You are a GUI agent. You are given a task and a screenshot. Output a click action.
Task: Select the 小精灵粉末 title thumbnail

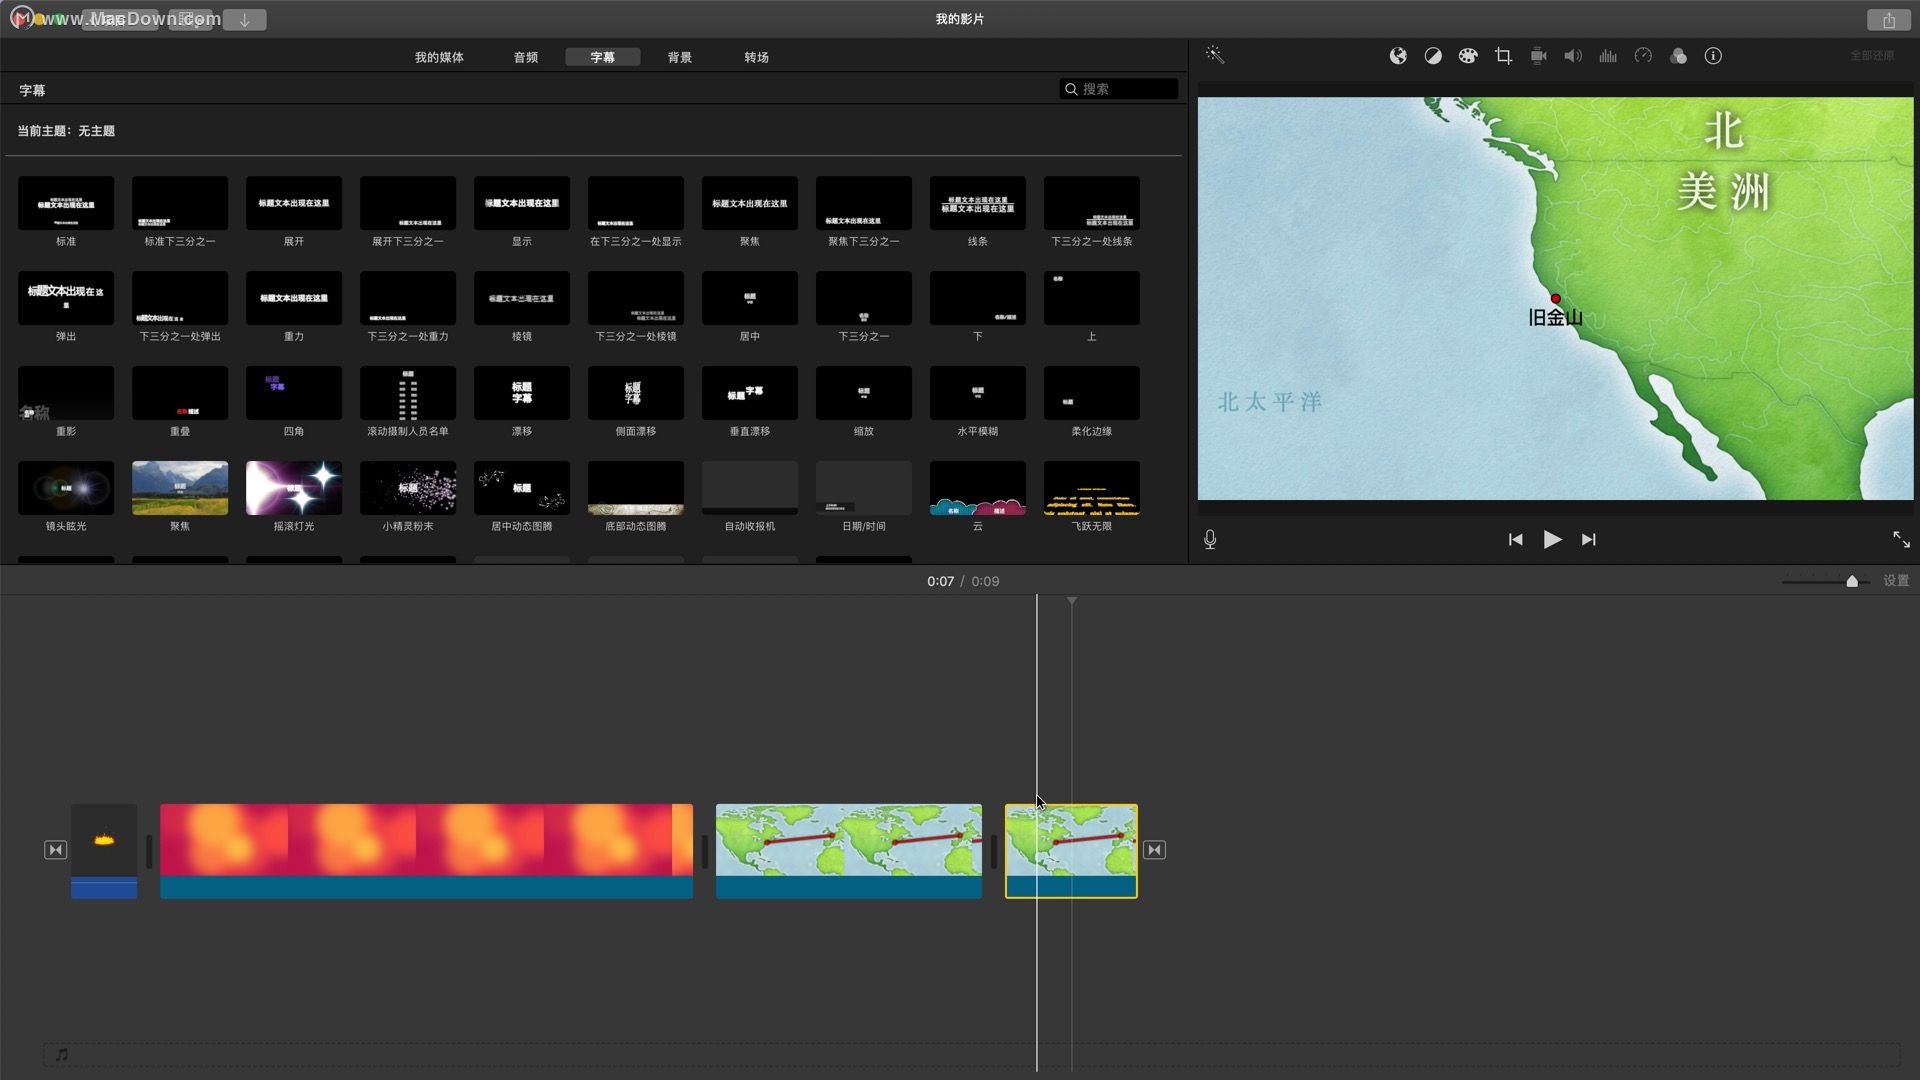(408, 488)
